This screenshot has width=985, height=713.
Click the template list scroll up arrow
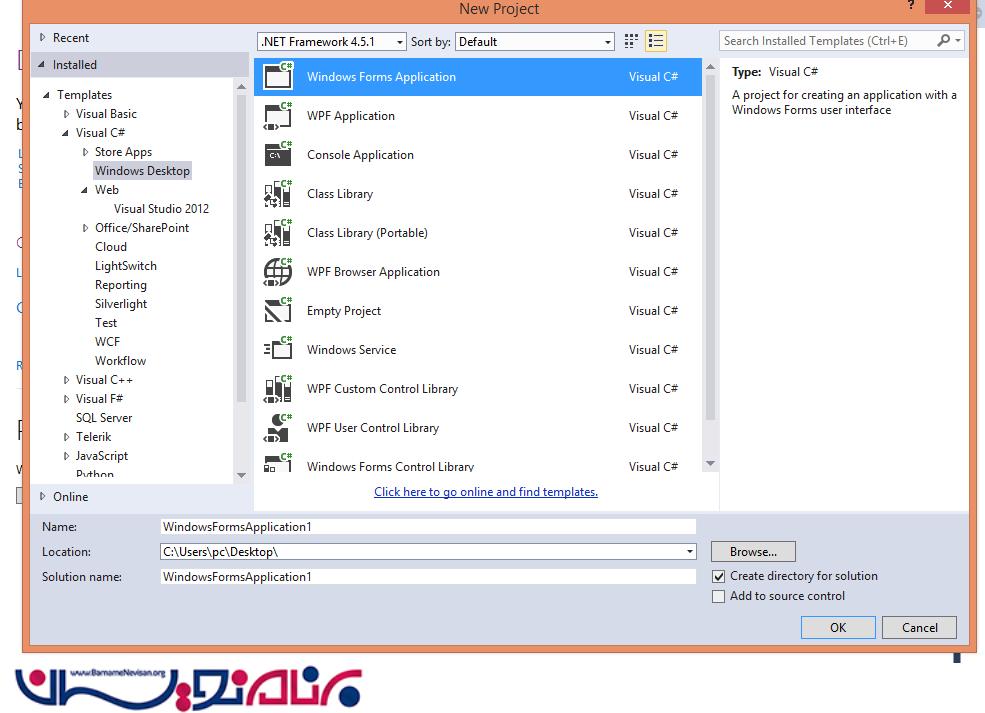pyautogui.click(x=710, y=67)
